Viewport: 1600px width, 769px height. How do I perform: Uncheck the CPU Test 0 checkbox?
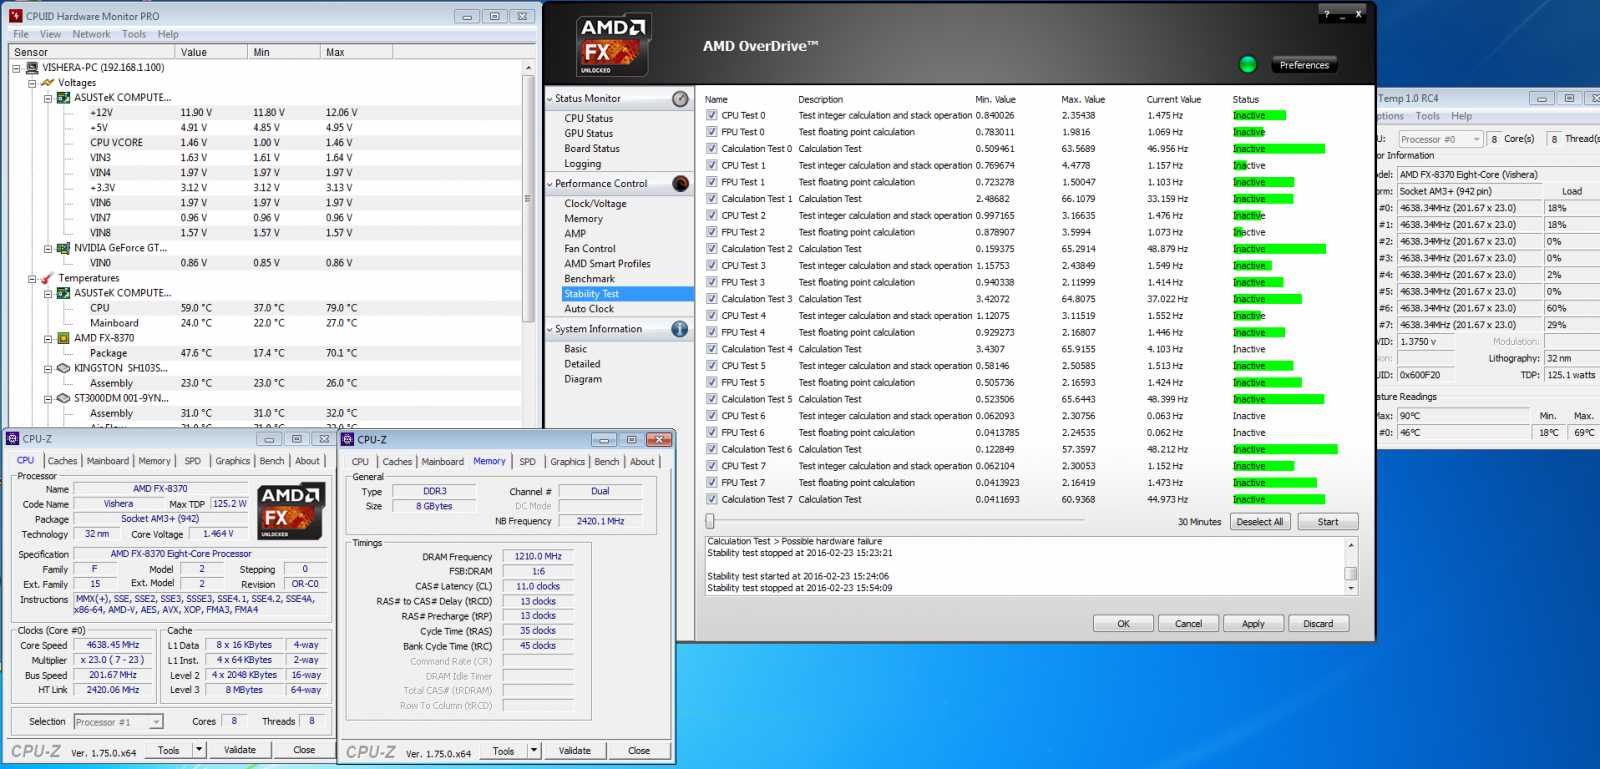712,115
